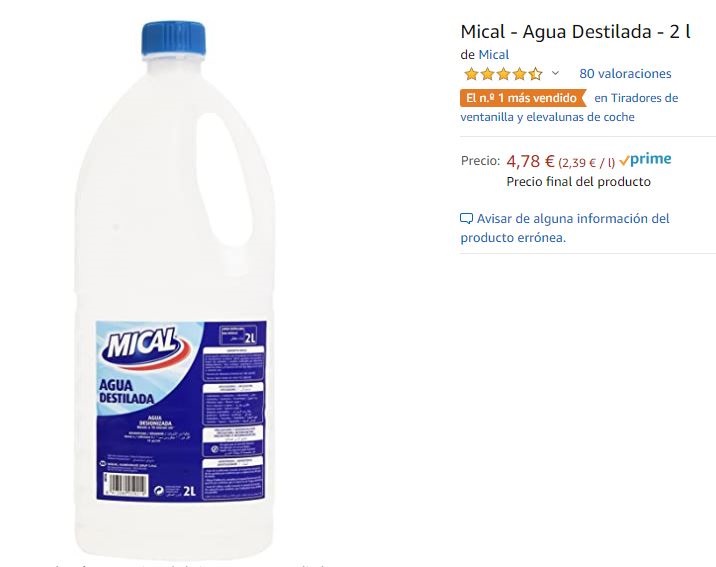Click the El n.º 1 más vendido badge
This screenshot has width=716, height=567.
[522, 98]
